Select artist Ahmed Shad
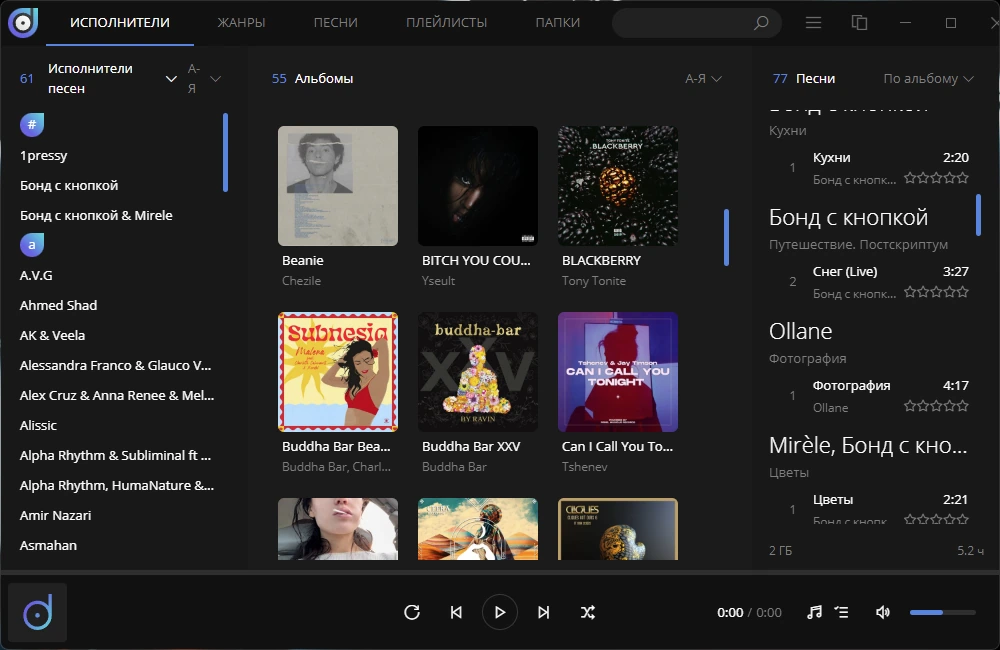The image size is (1000, 650). (58, 305)
